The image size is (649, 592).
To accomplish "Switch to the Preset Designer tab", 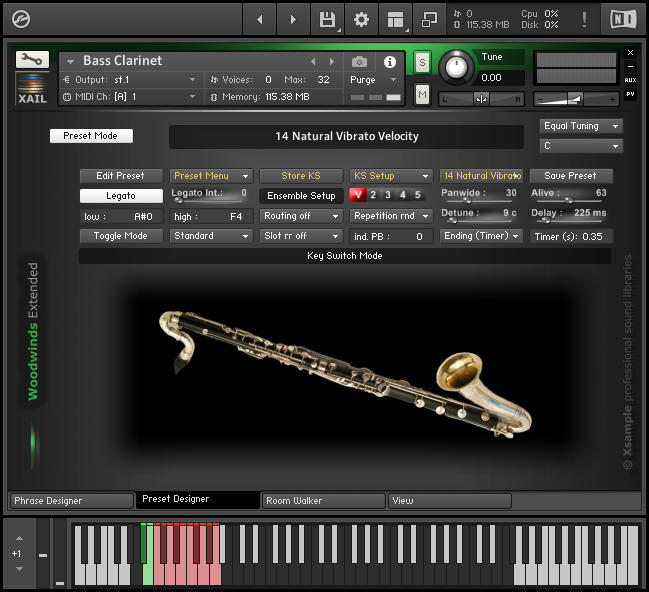I will (198, 500).
